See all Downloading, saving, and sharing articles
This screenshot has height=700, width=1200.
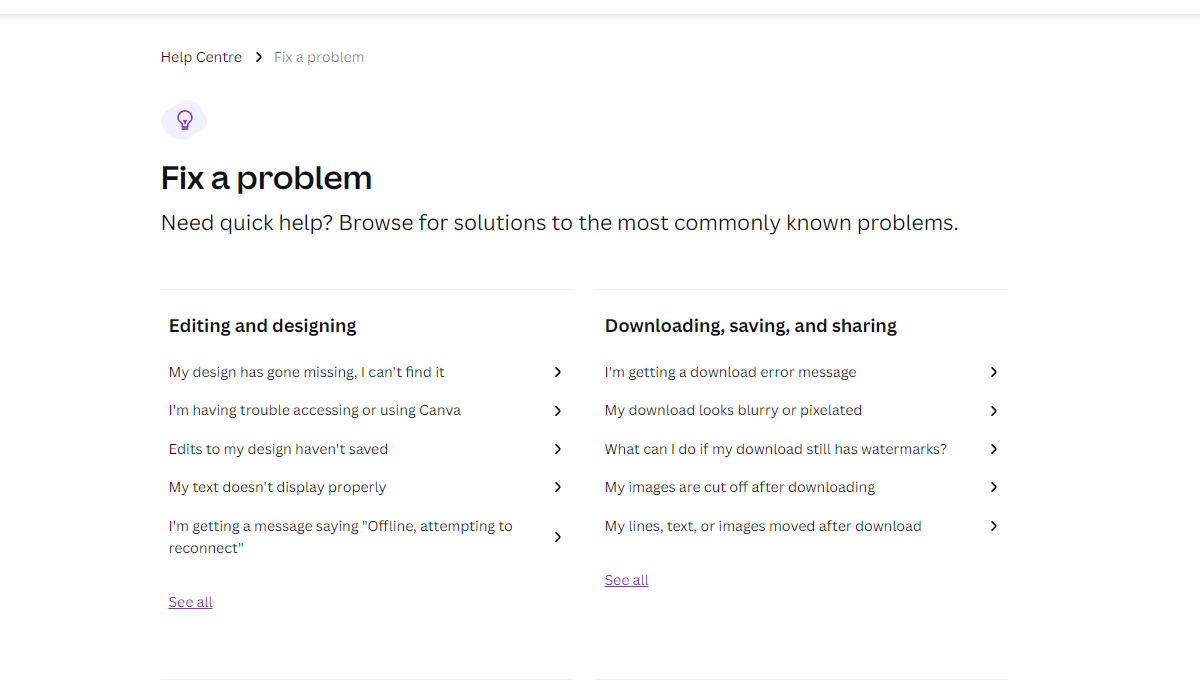[626, 580]
